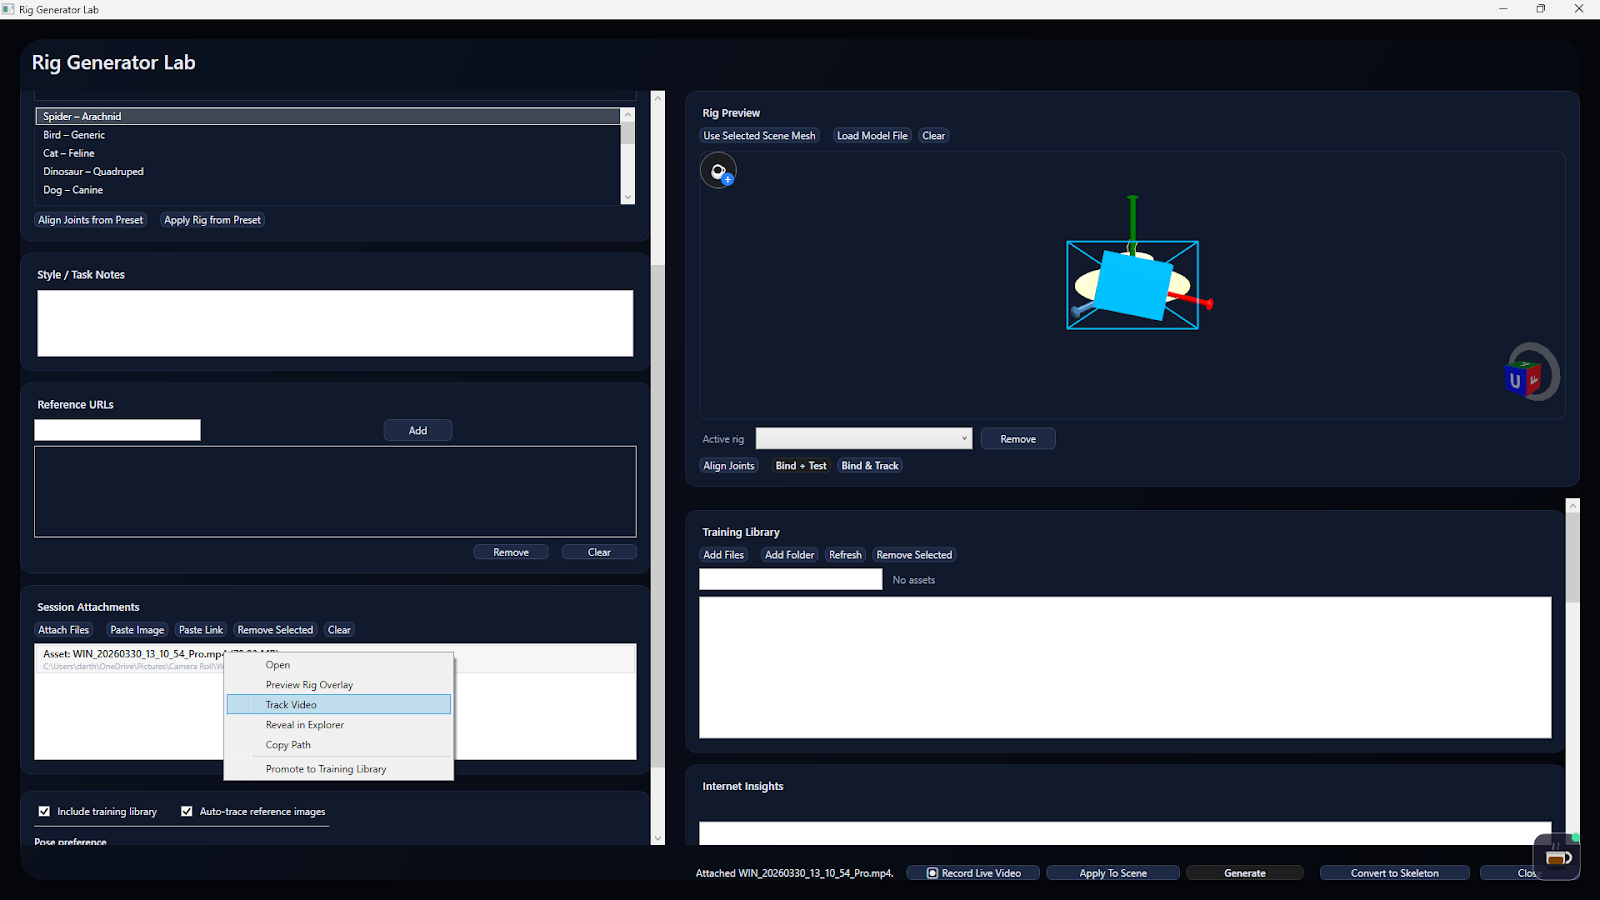
Task: Click the coffee cup icon at bottom right
Action: pyautogui.click(x=1556, y=856)
